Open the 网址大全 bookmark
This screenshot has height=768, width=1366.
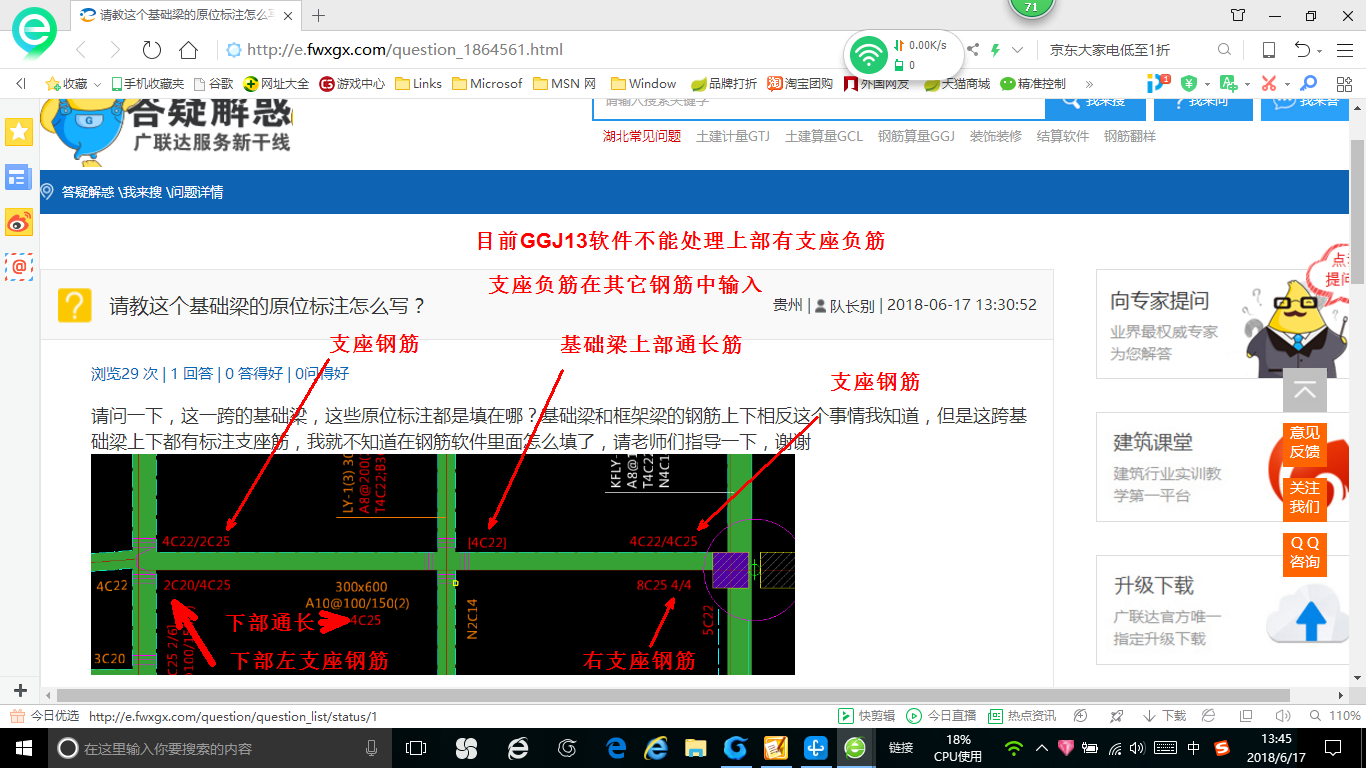(x=277, y=84)
